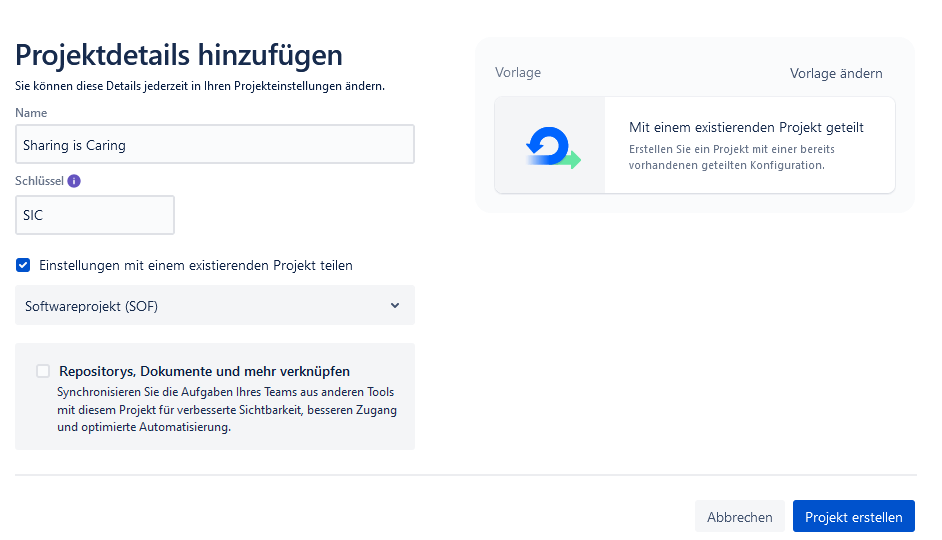Click the 'Name' field label
This screenshot has width=942, height=540.
coord(31,114)
